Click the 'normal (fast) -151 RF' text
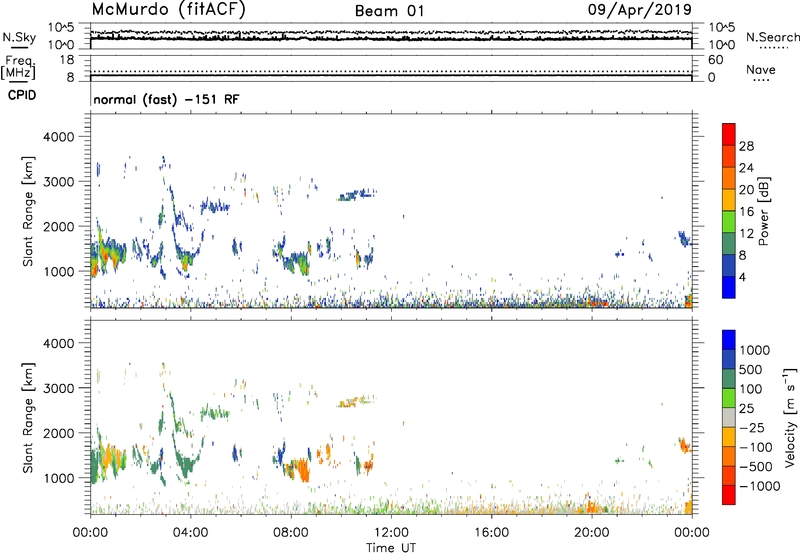Viewport: 800px width, 554px height. pos(166,99)
